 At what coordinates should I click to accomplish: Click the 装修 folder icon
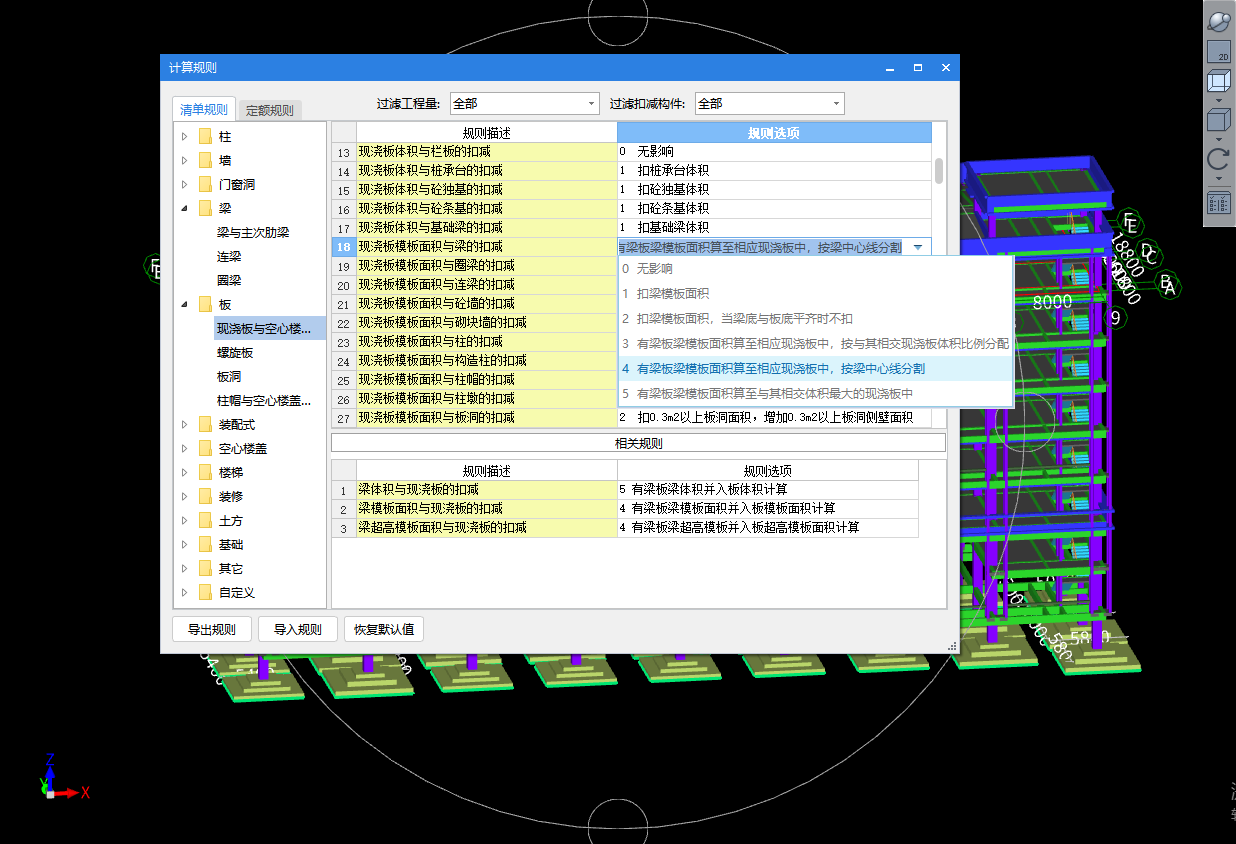(205, 496)
